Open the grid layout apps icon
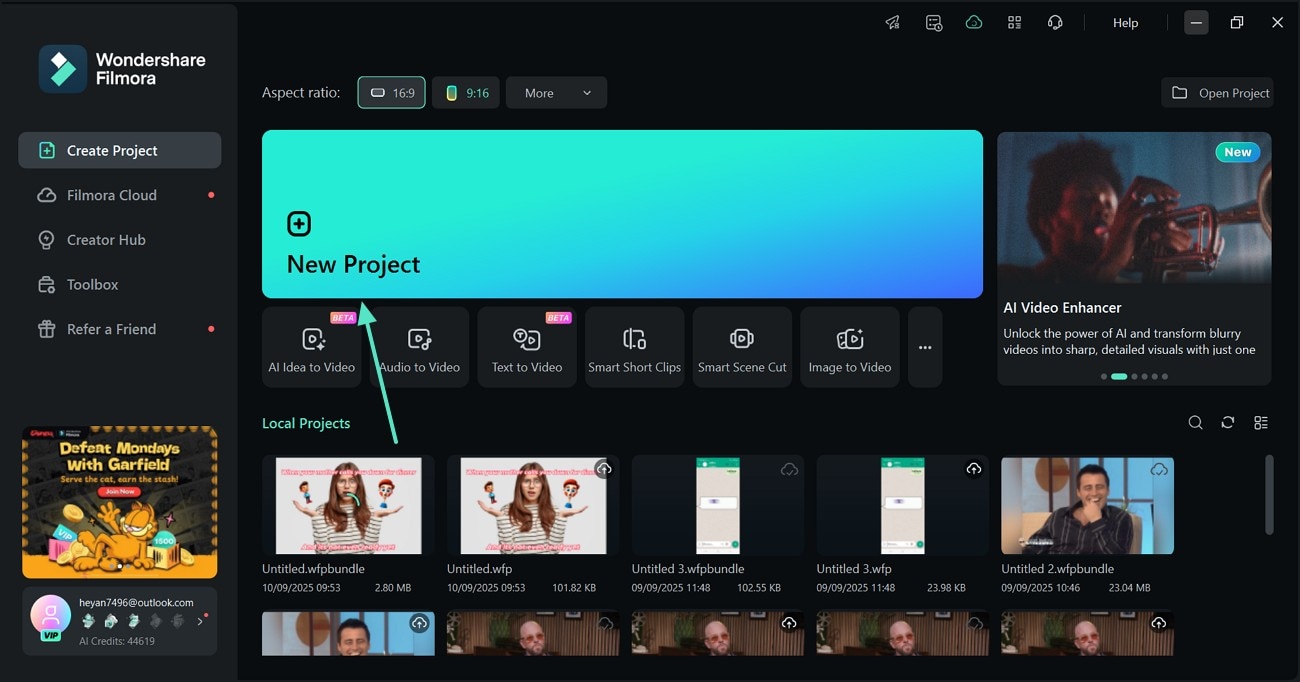Image resolution: width=1300 pixels, height=682 pixels. (x=1014, y=22)
